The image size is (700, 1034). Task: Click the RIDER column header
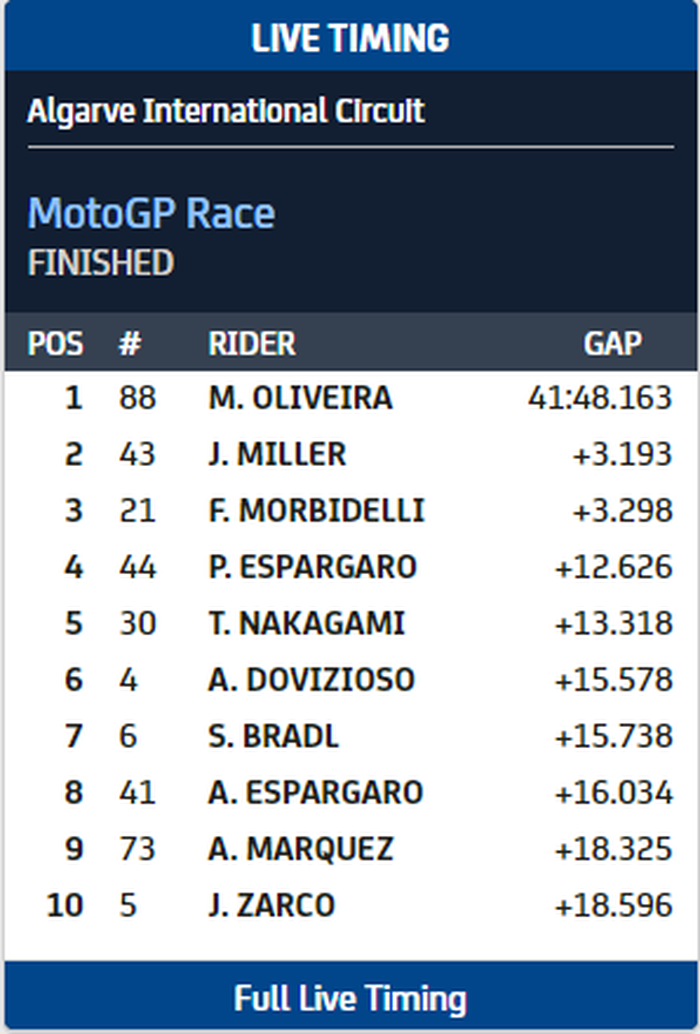(252, 343)
